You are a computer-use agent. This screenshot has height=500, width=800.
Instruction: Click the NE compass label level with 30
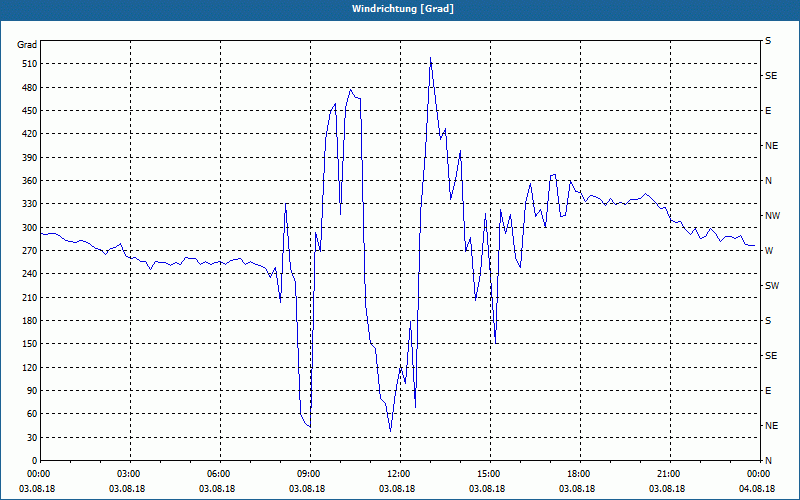771,426
